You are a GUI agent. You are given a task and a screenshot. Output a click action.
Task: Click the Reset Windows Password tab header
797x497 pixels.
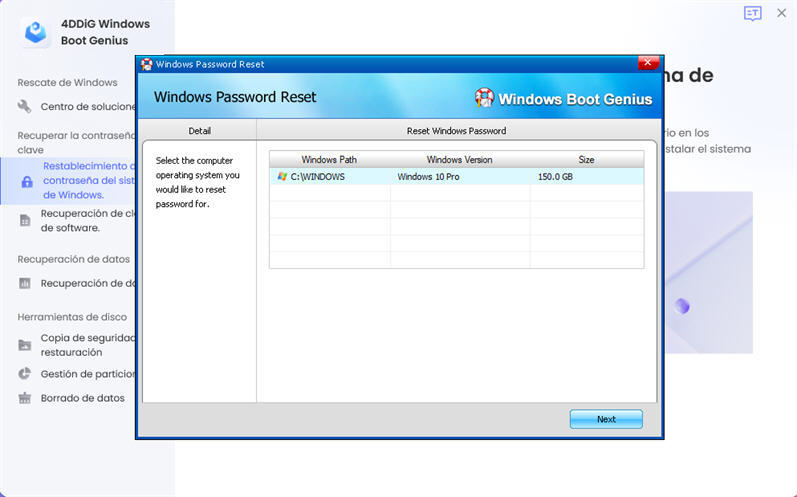[x=456, y=130]
